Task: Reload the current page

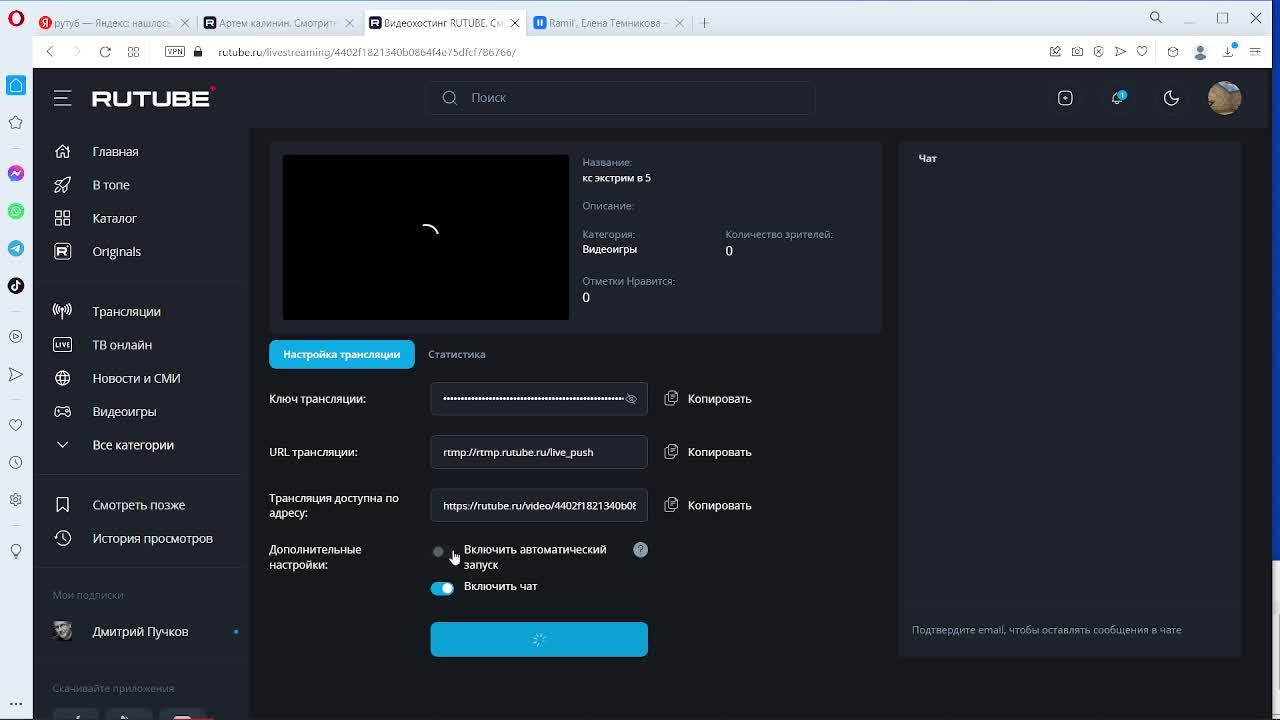Action: (x=105, y=52)
